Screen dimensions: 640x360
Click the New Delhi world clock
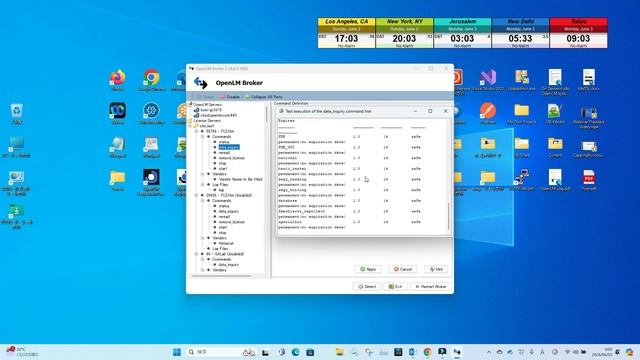[520, 33]
